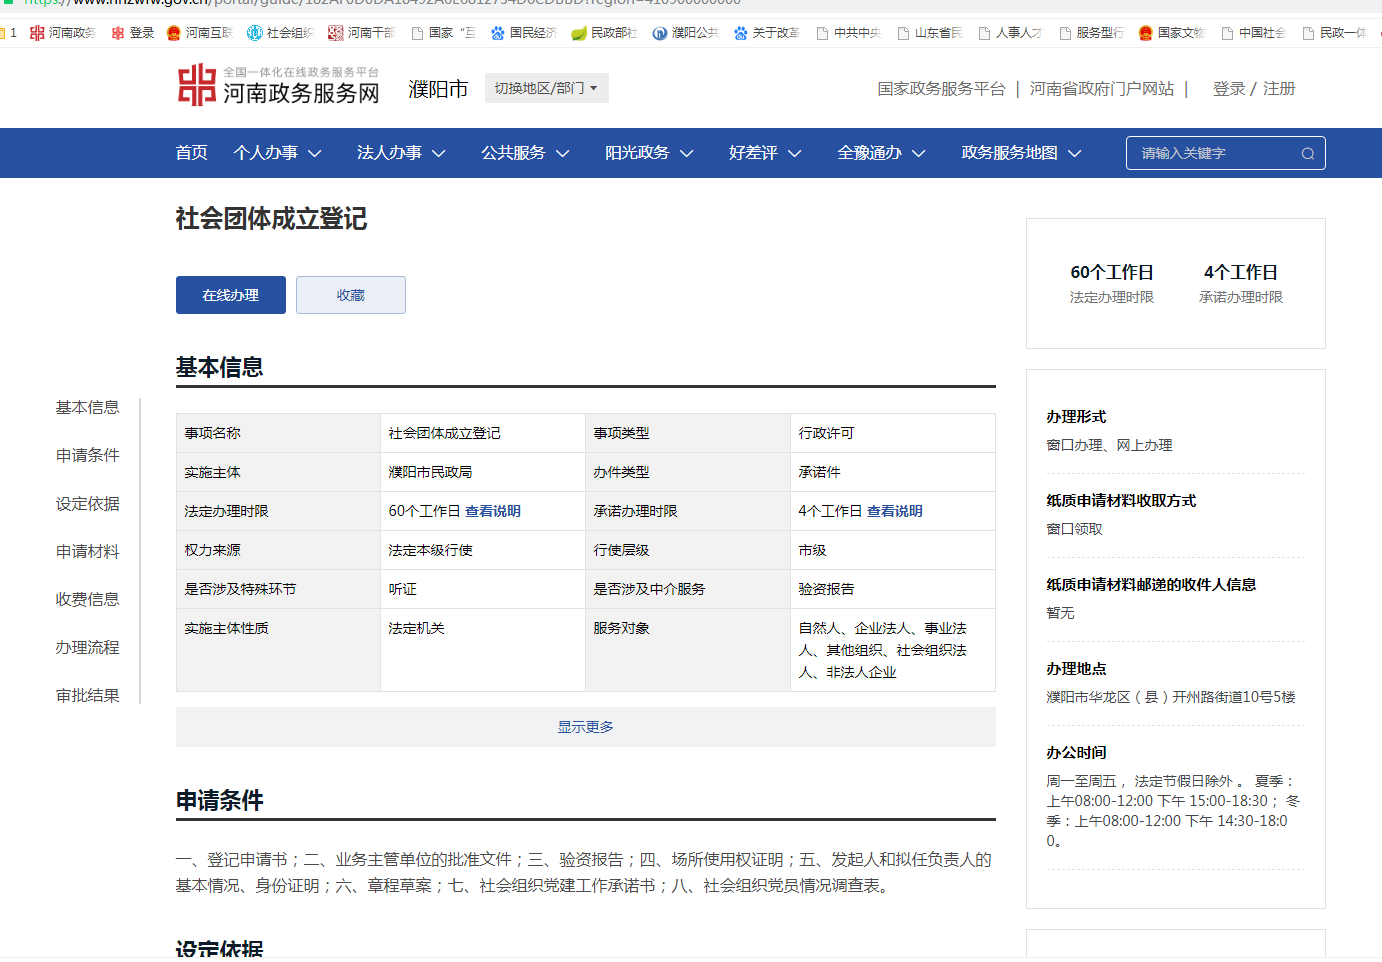Expand the table with 显示更多
Viewport: 1382px width, 962px height.
[585, 727]
